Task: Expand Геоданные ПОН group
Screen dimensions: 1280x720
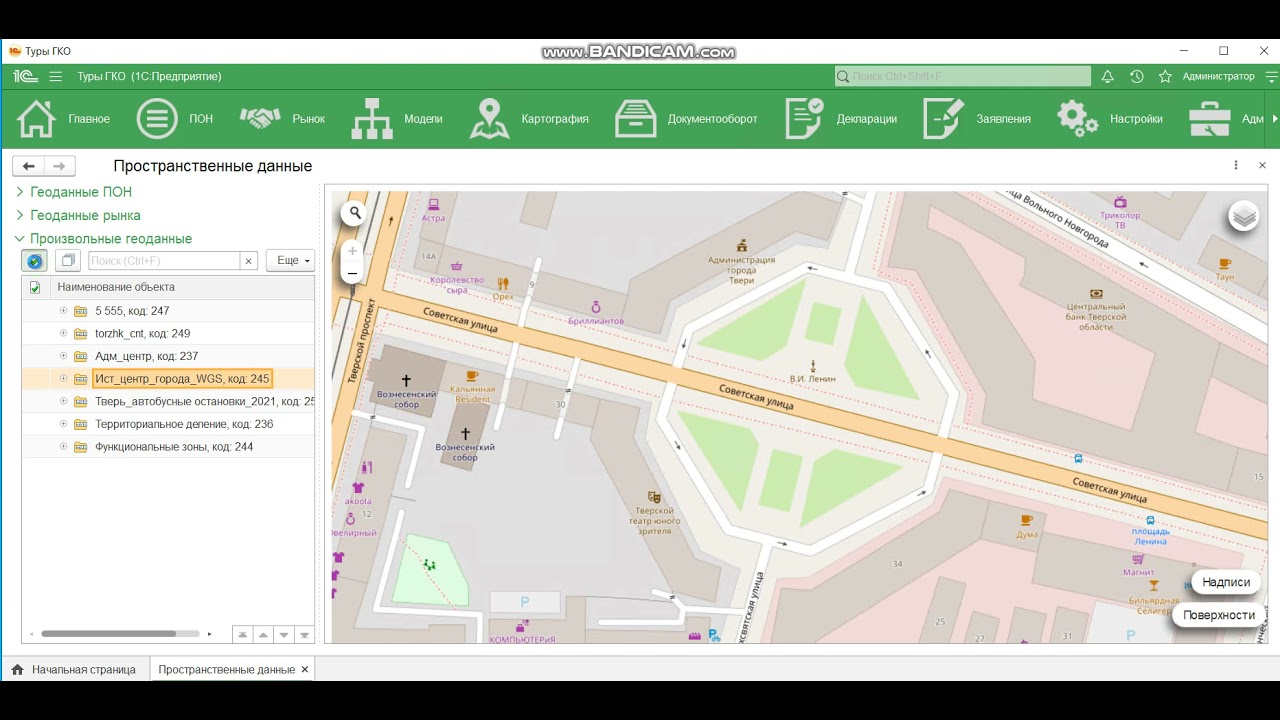Action: pyautogui.click(x=19, y=192)
